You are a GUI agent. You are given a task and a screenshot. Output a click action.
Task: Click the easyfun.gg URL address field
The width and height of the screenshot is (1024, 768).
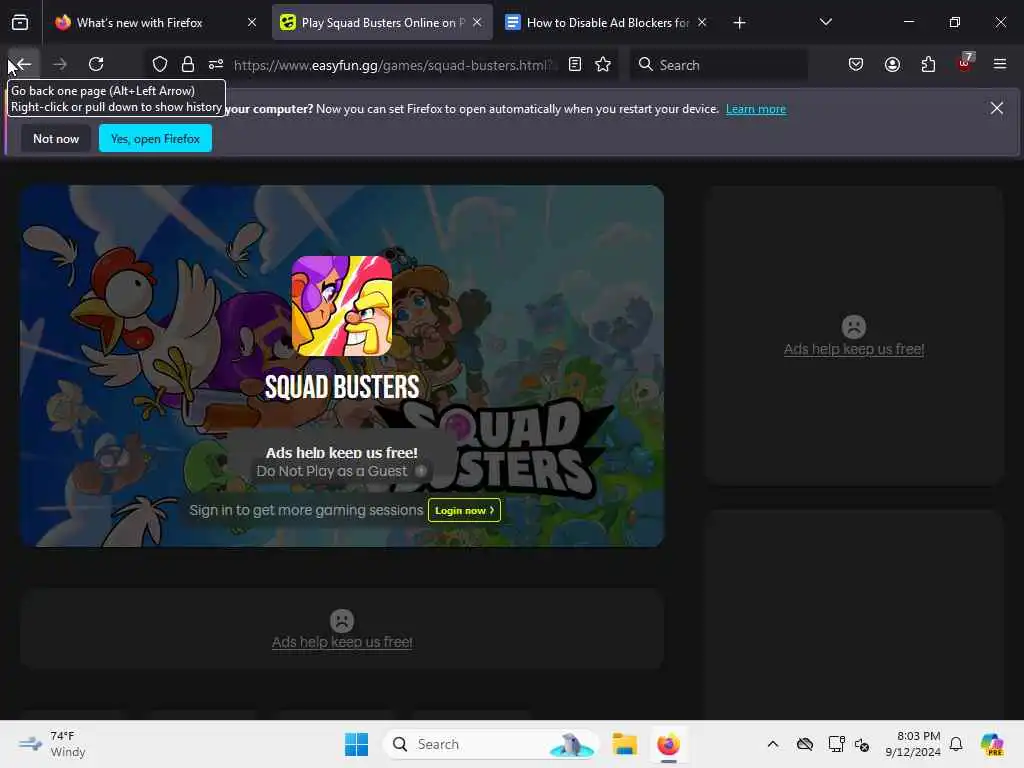coord(394,65)
